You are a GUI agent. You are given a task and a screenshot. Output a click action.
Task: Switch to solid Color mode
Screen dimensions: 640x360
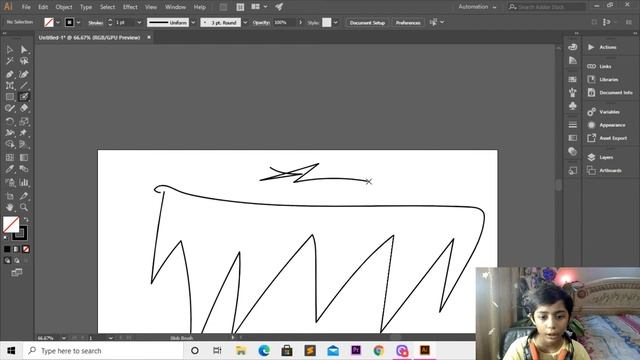click(7, 249)
